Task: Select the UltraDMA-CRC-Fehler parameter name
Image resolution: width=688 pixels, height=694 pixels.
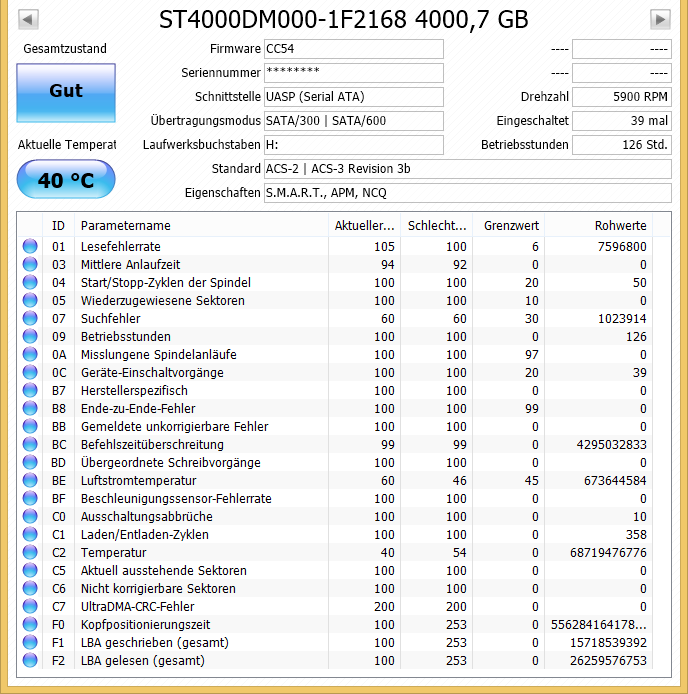Action: 137,606
